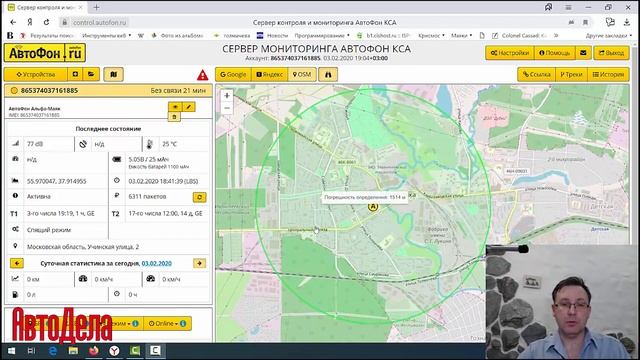The width and height of the screenshot is (640, 360).
Task: Open Edge from the taskbar
Action: pyautogui.click(x=53, y=351)
